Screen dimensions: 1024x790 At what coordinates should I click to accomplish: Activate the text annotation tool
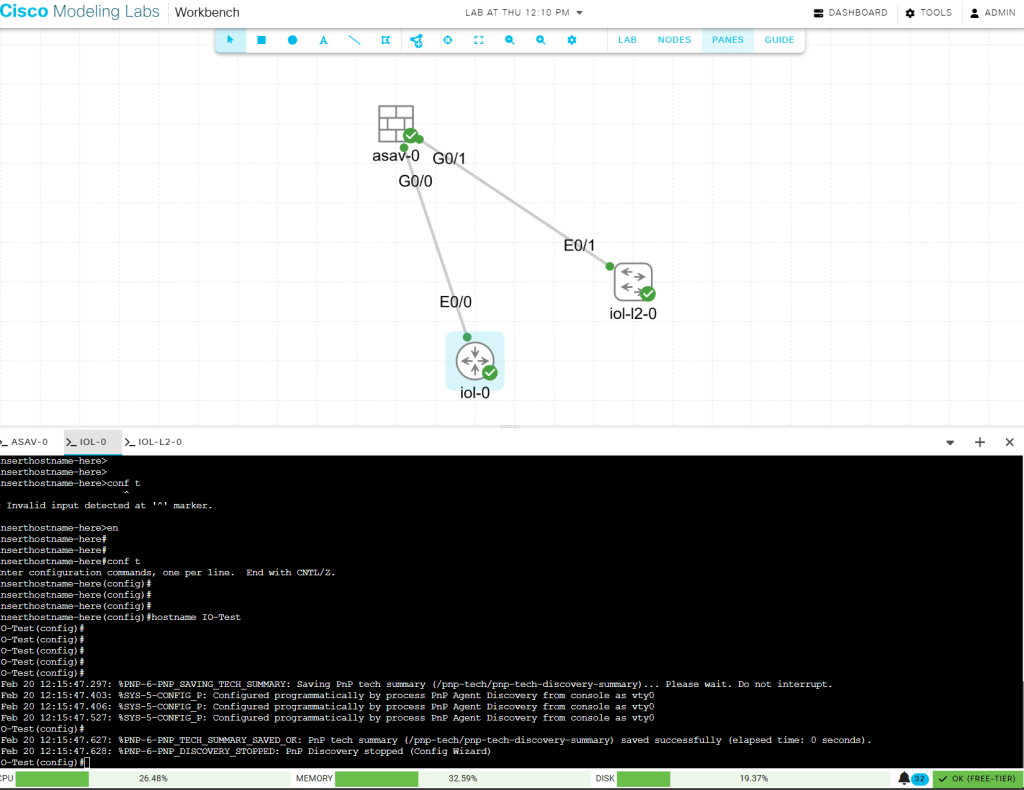323,40
